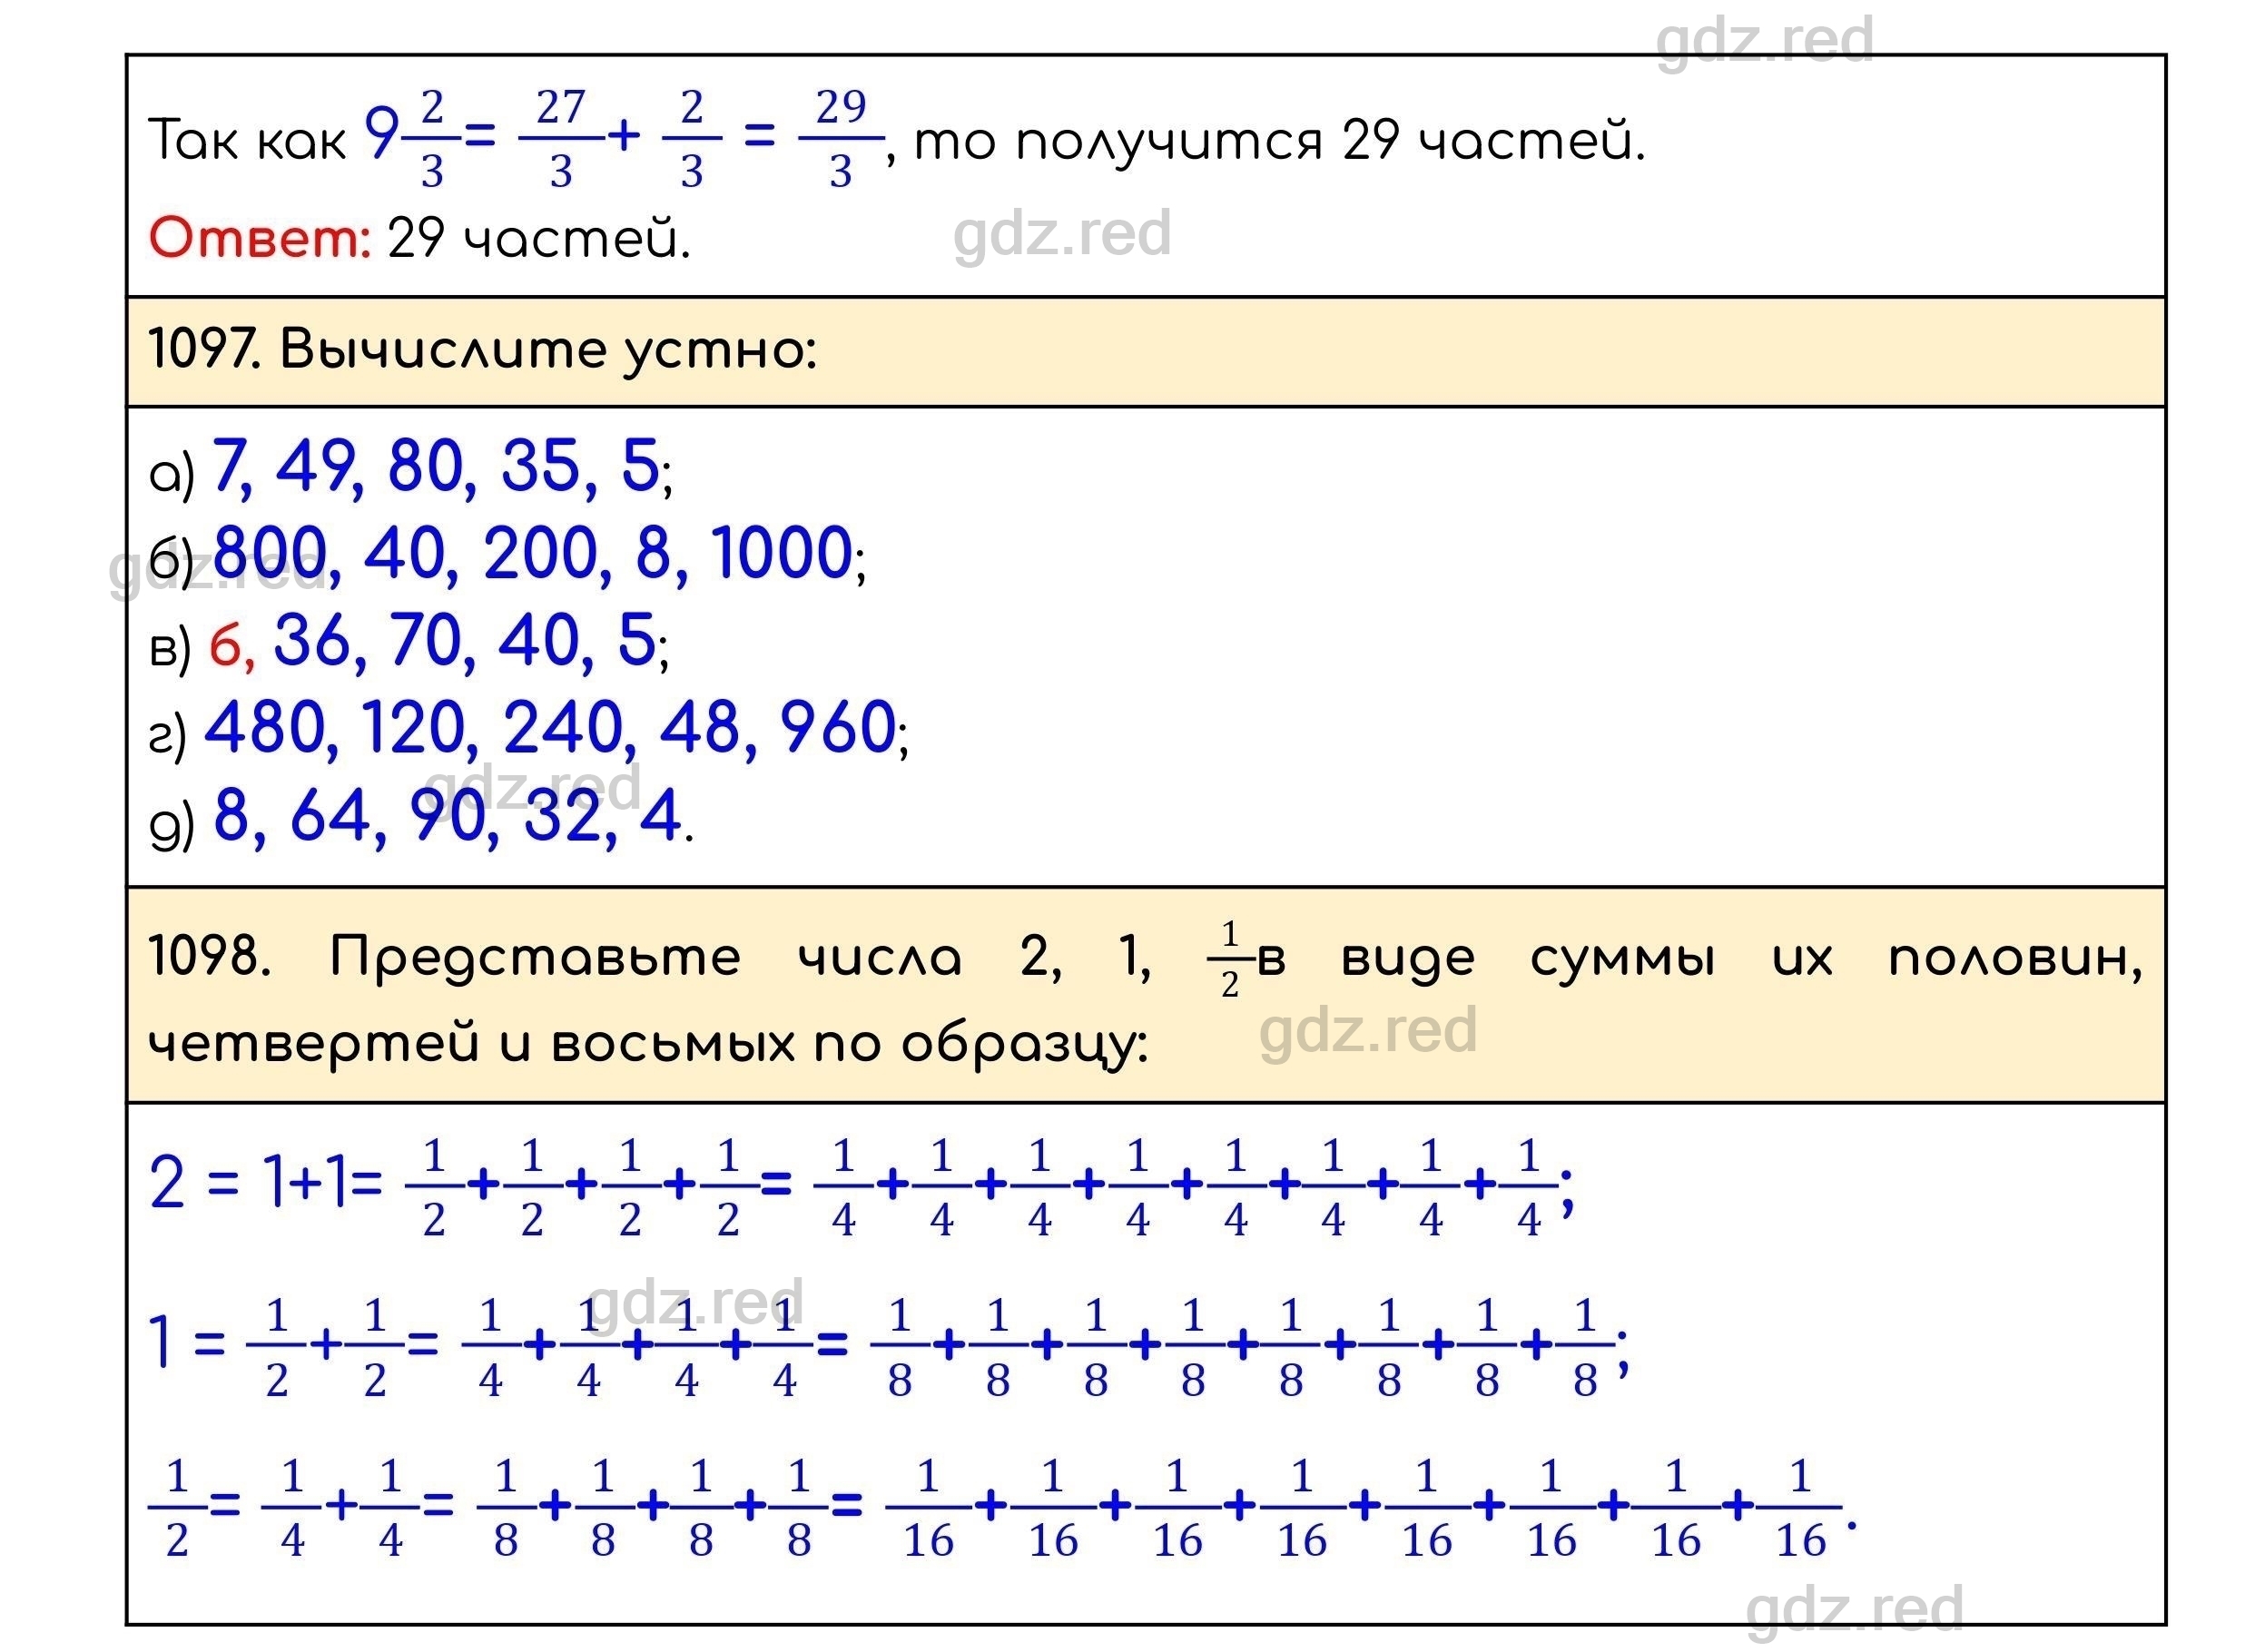Screen dimensions: 2255x1652
Task: Click the number 800 in row б)
Action: (271, 552)
